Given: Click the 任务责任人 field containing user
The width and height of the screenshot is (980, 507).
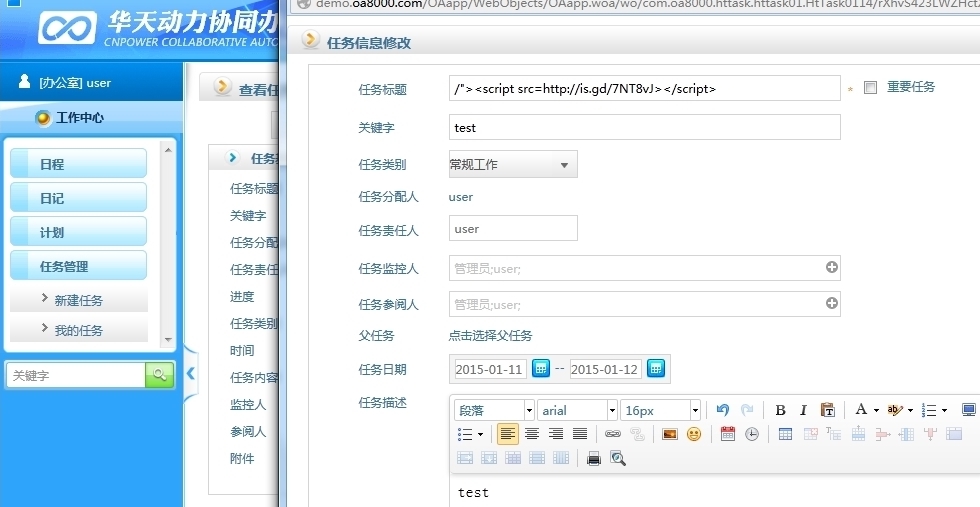Looking at the screenshot, I should [x=513, y=228].
